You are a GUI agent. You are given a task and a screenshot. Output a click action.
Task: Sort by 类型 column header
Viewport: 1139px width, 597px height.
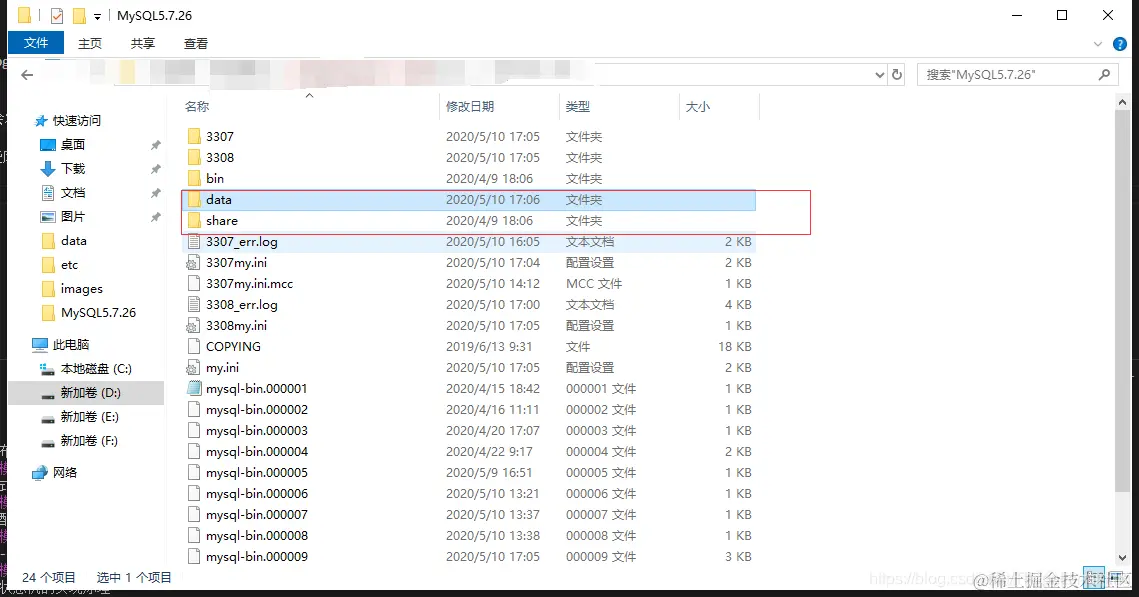click(x=578, y=107)
